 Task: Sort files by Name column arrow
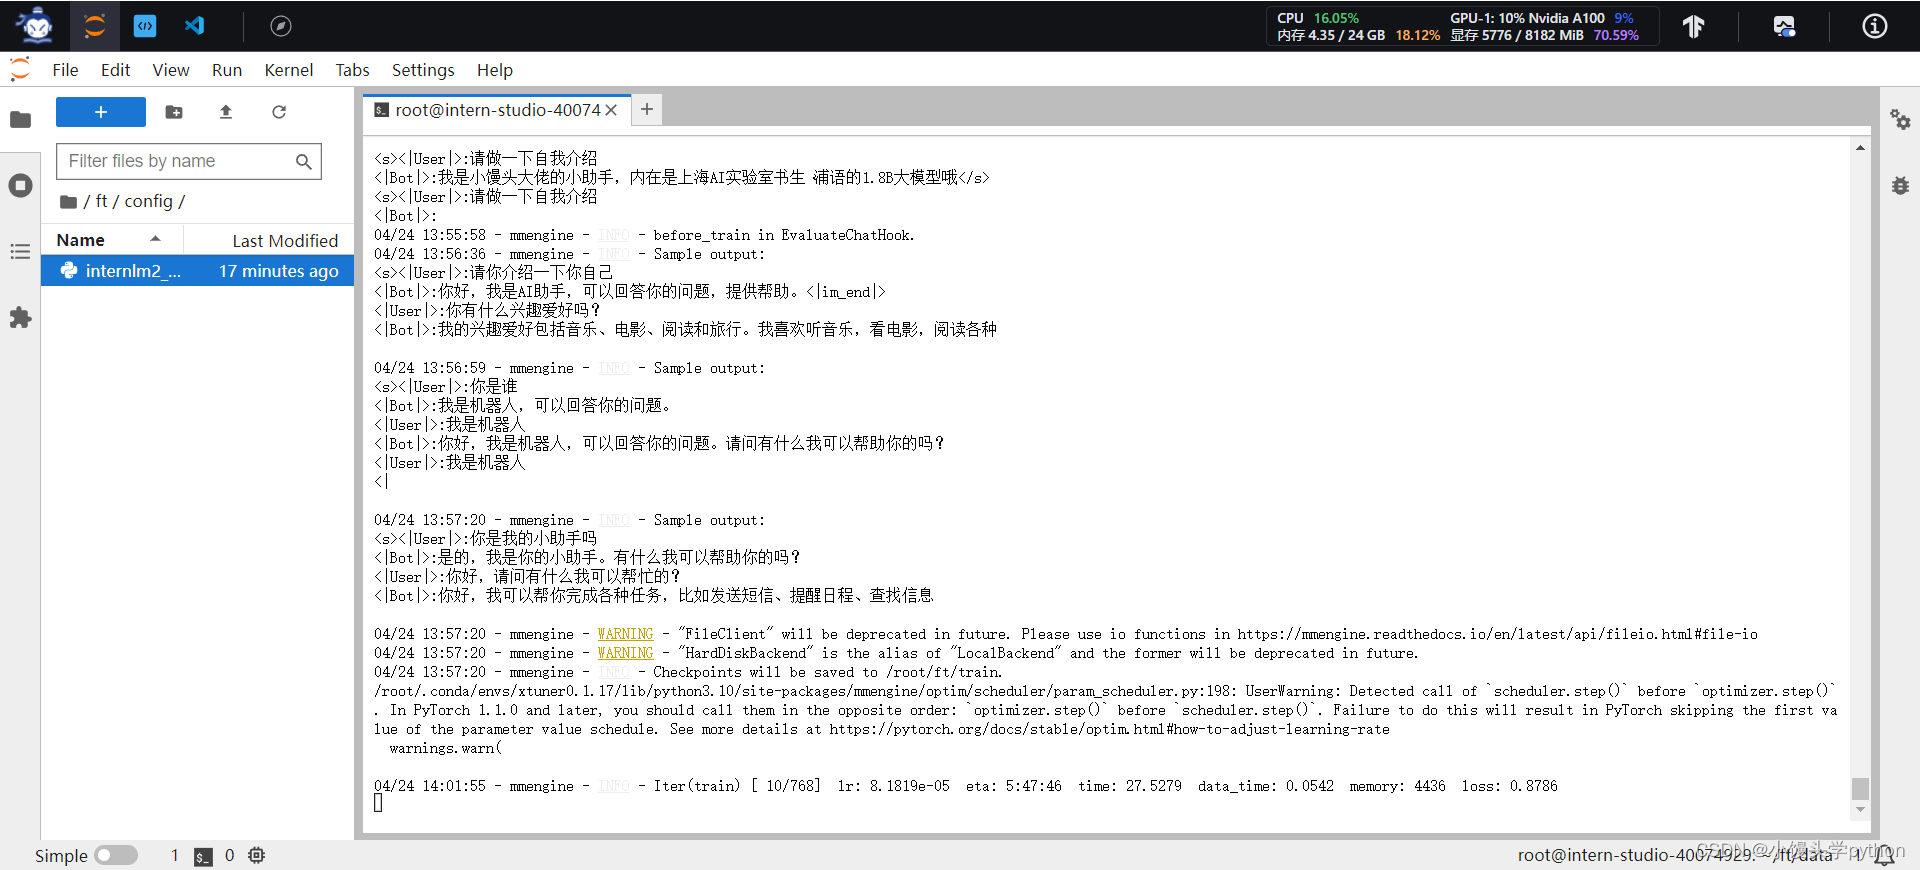click(x=155, y=239)
